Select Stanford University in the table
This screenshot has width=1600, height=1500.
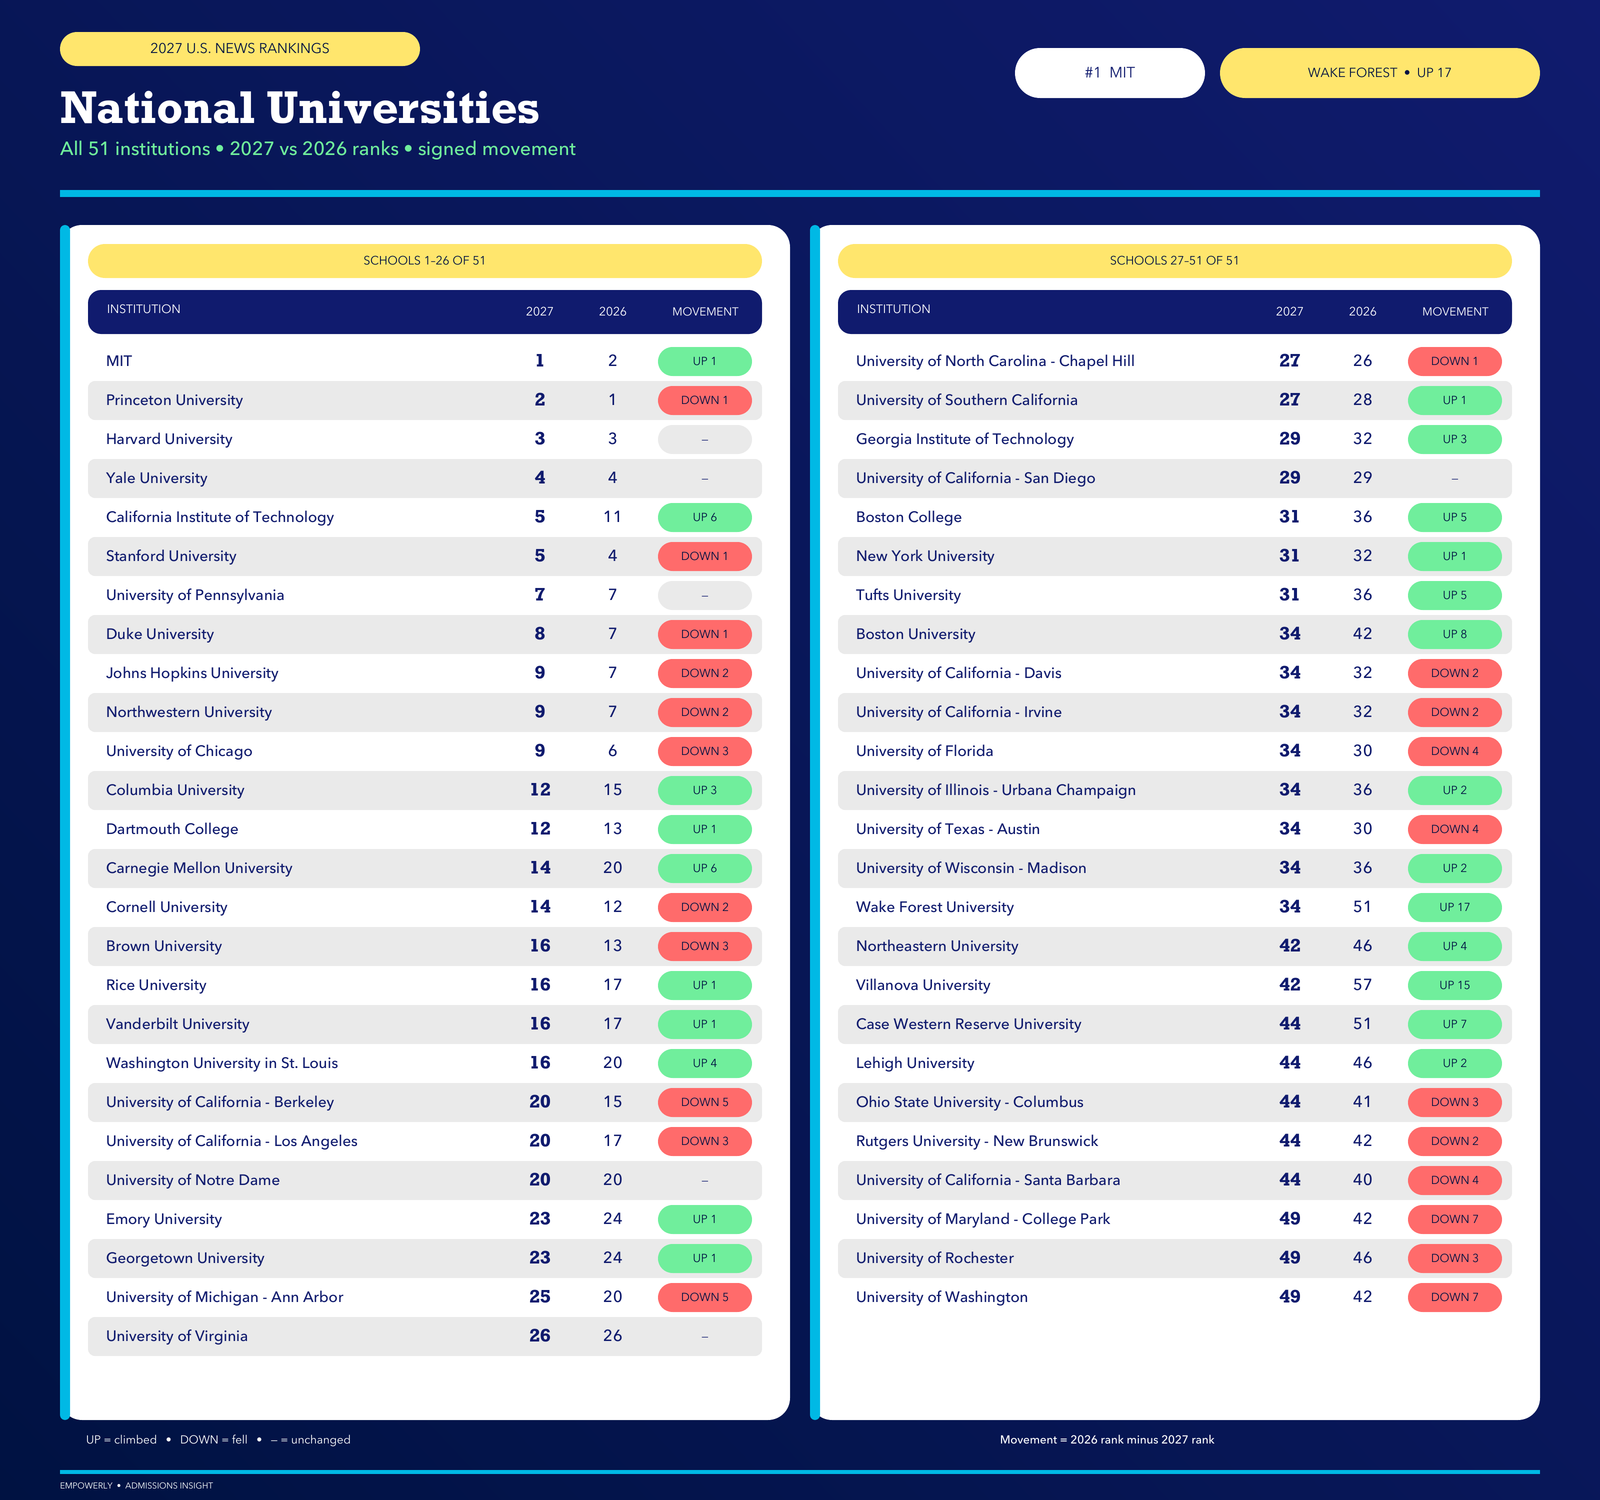coord(171,556)
